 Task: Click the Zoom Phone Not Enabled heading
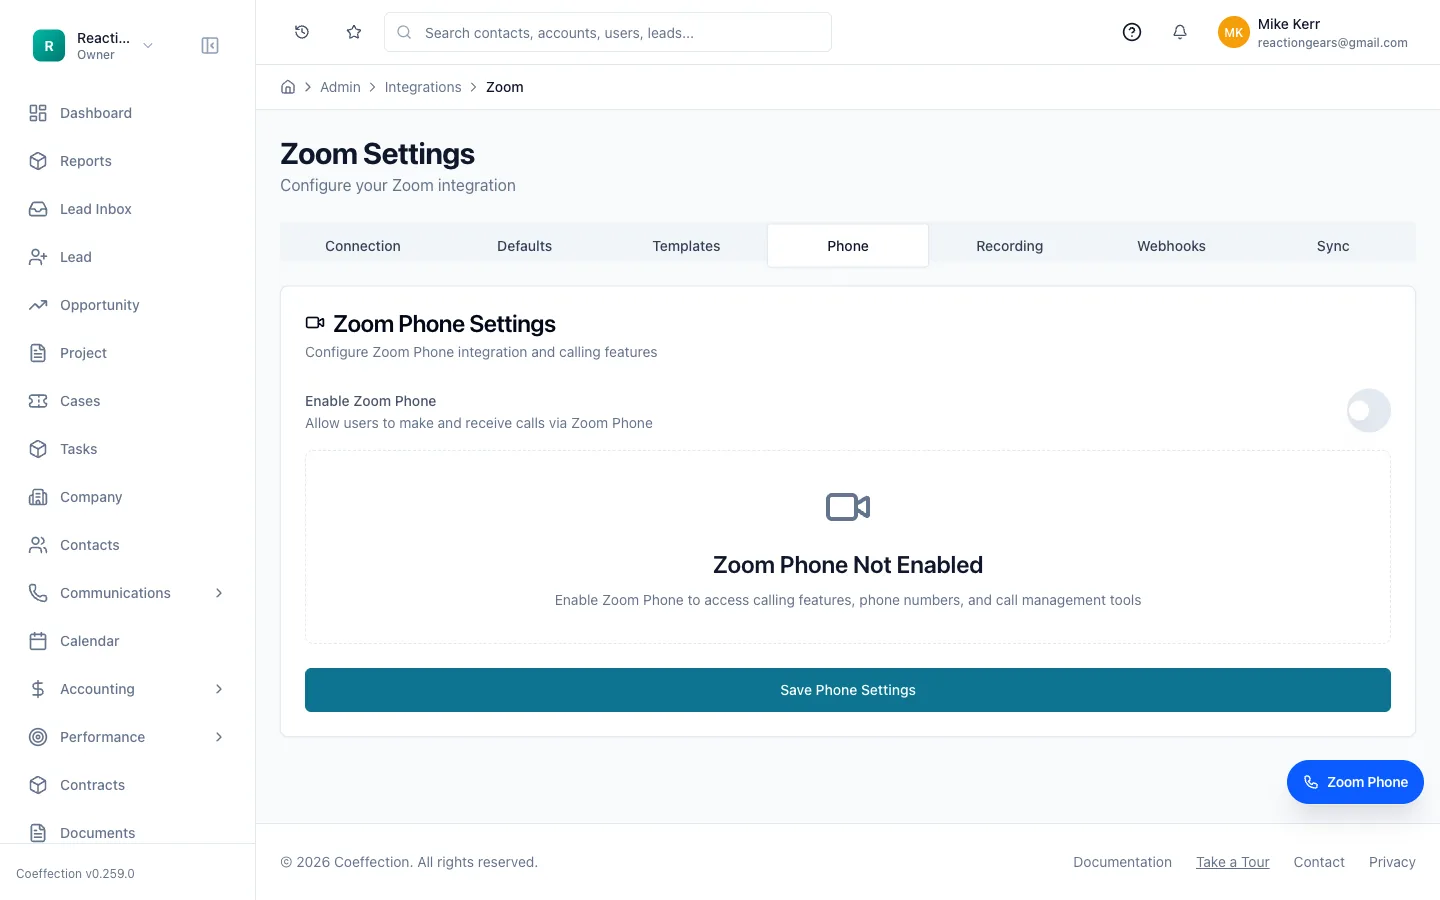click(848, 565)
